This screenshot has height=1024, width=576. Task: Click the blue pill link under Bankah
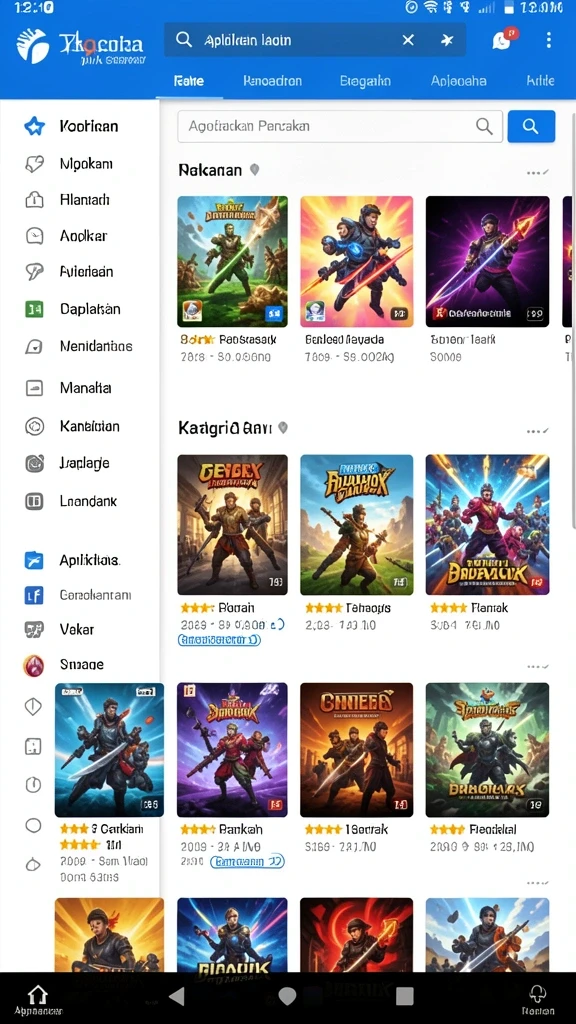pyautogui.click(x=248, y=862)
